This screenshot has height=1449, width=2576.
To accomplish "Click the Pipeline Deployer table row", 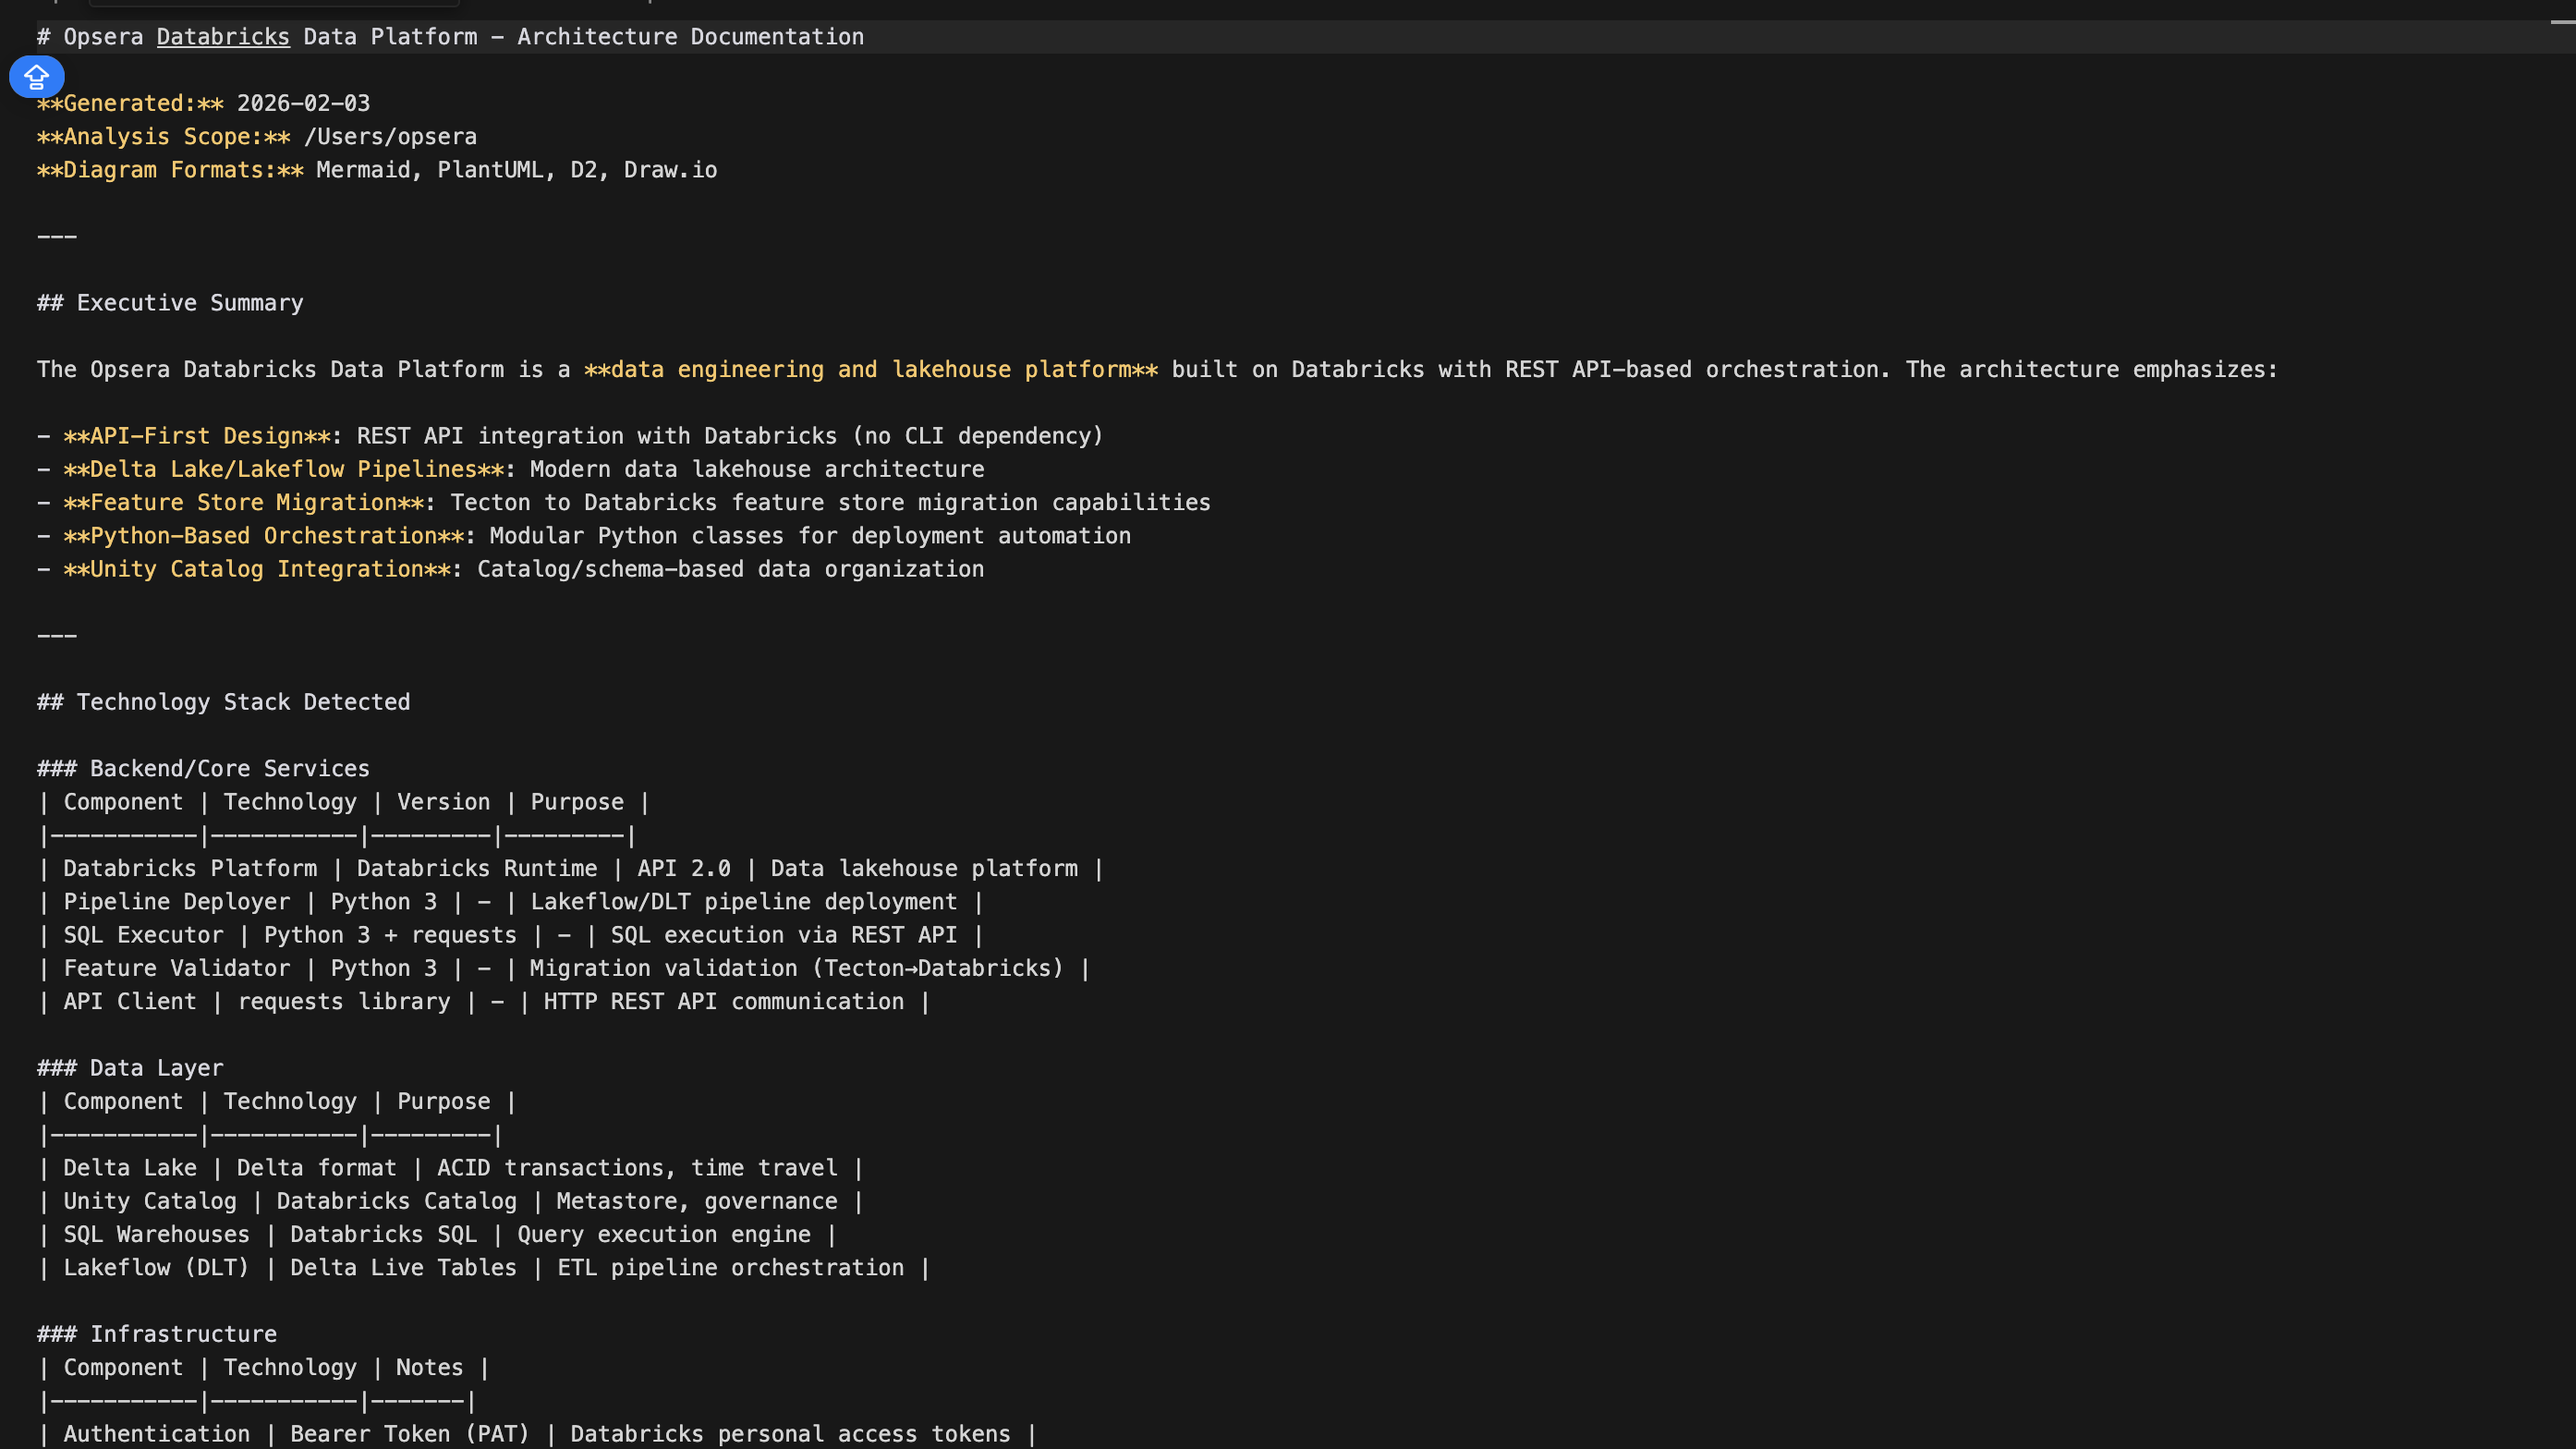I will click(x=510, y=902).
